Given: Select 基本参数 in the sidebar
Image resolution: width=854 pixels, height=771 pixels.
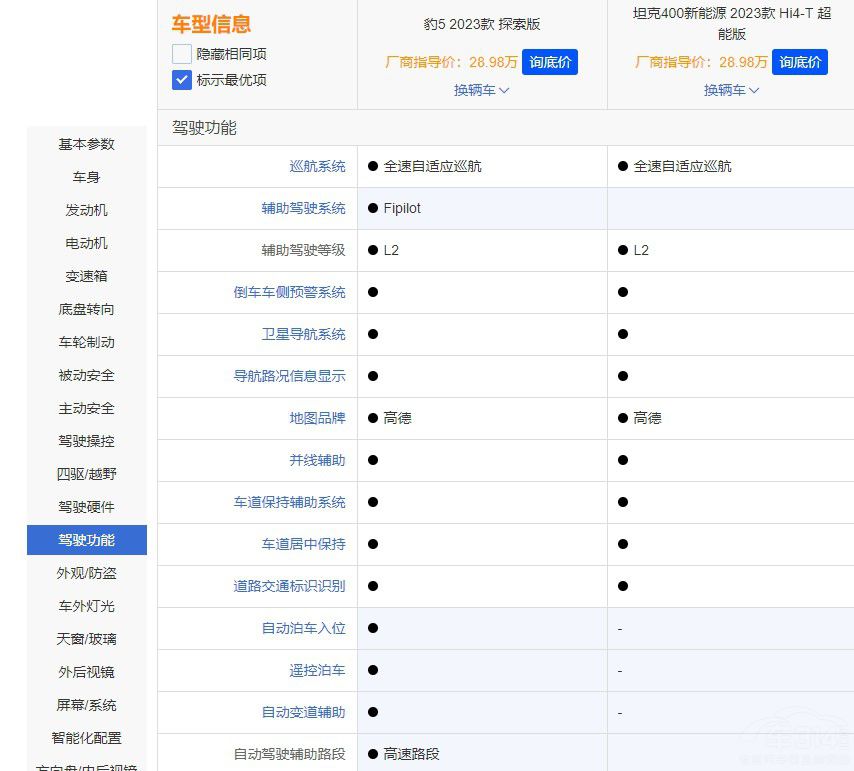Looking at the screenshot, I should pyautogui.click(x=87, y=144).
